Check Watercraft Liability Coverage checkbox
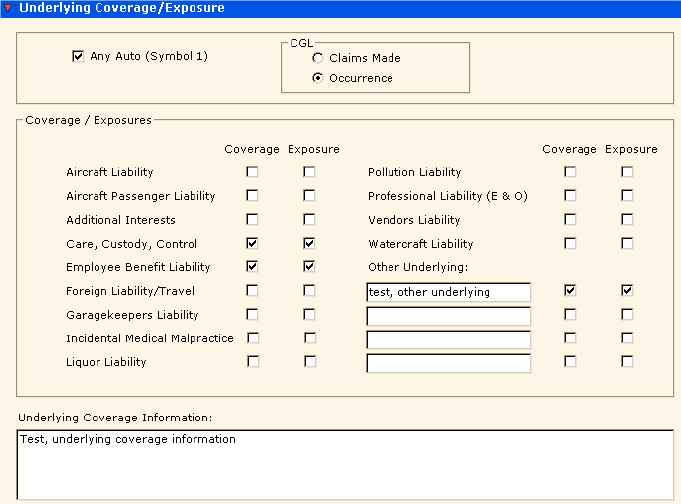The height and width of the screenshot is (504, 681). click(x=570, y=243)
